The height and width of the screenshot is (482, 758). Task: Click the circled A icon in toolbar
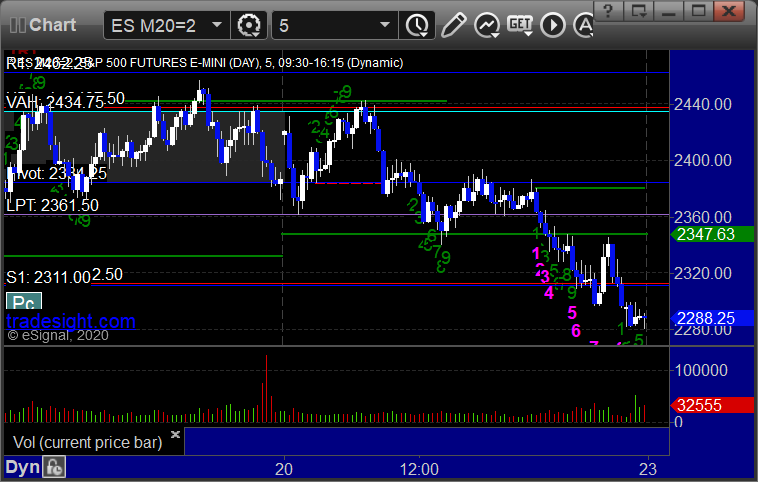pyautogui.click(x=583, y=25)
